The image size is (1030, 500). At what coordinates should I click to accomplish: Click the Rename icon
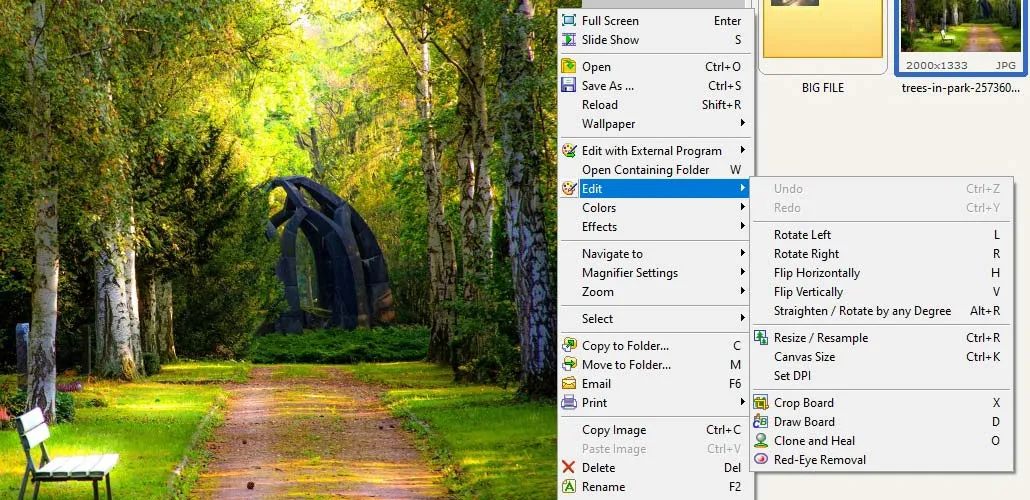[568, 487]
